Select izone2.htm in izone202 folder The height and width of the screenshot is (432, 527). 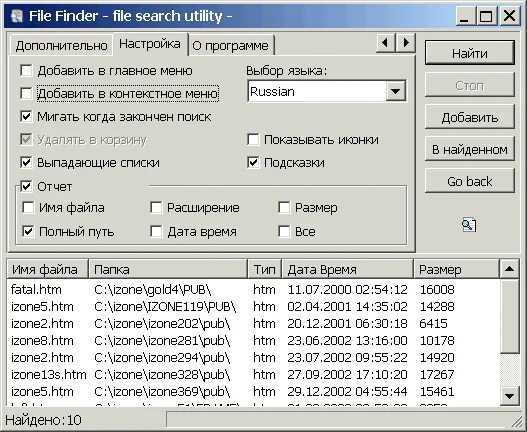[x=253, y=323]
